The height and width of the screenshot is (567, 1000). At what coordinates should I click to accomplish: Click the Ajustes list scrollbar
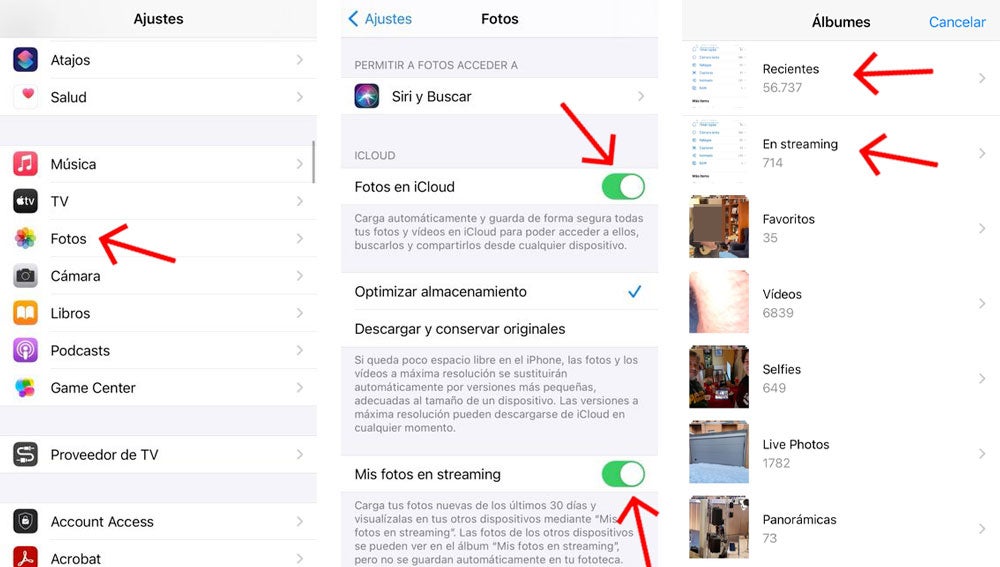pos(313,161)
